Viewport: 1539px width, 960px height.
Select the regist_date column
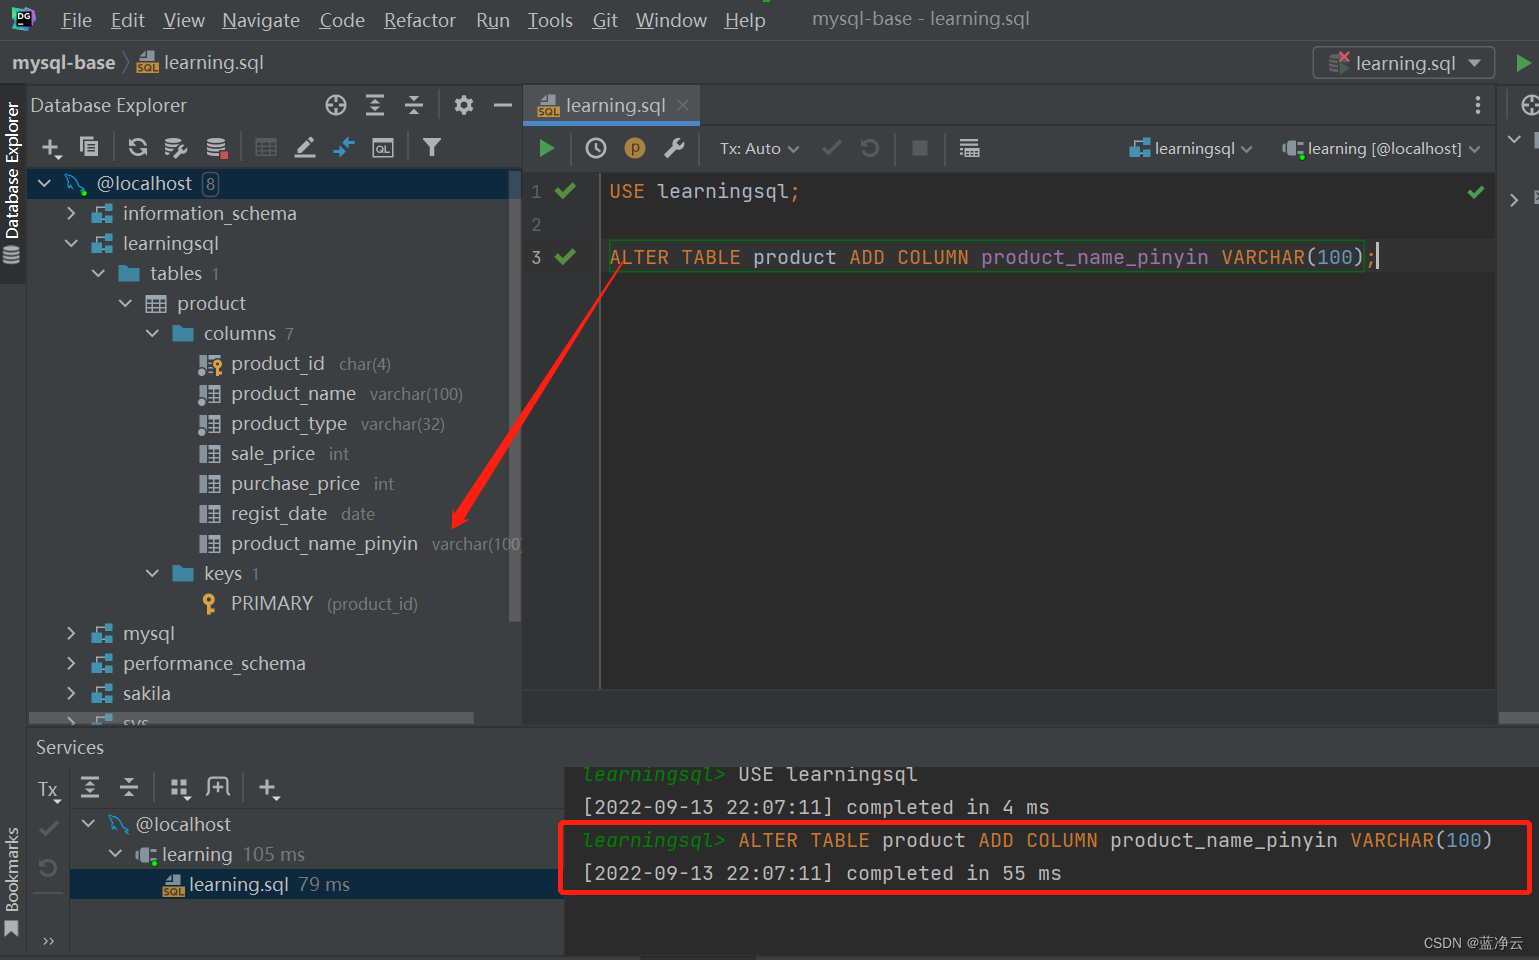click(279, 513)
